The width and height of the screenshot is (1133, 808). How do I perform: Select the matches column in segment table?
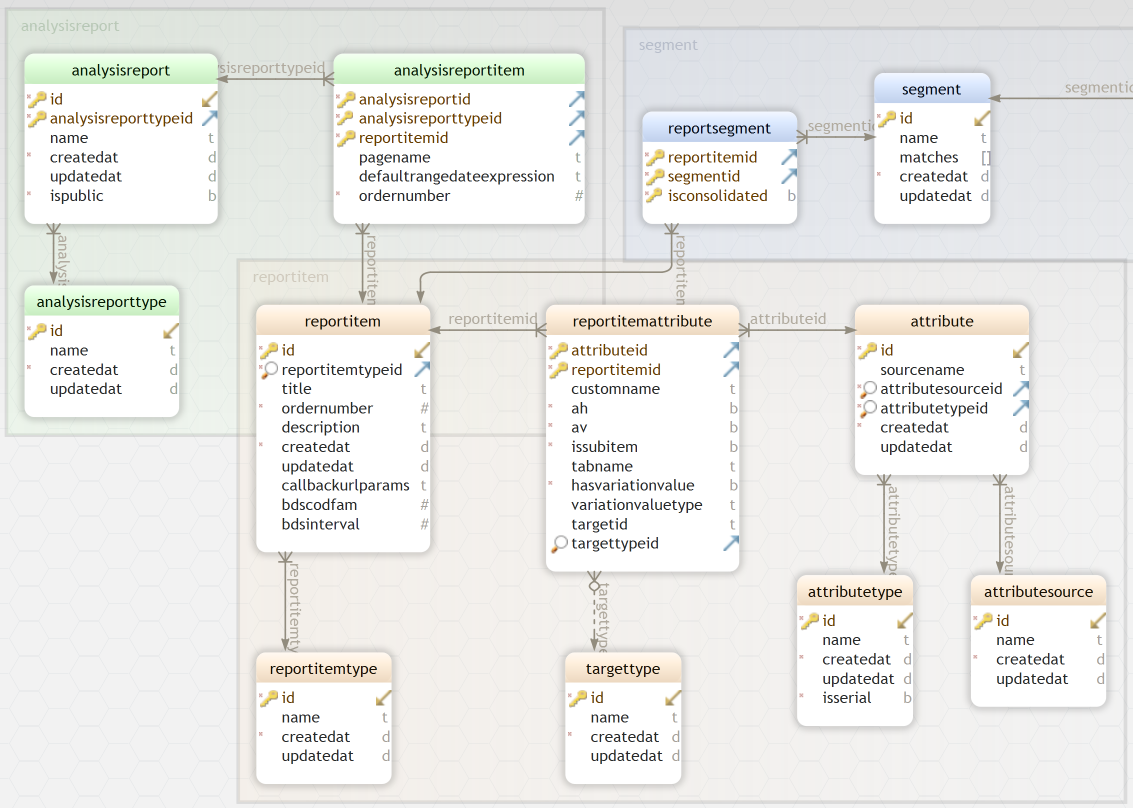(x=928, y=157)
